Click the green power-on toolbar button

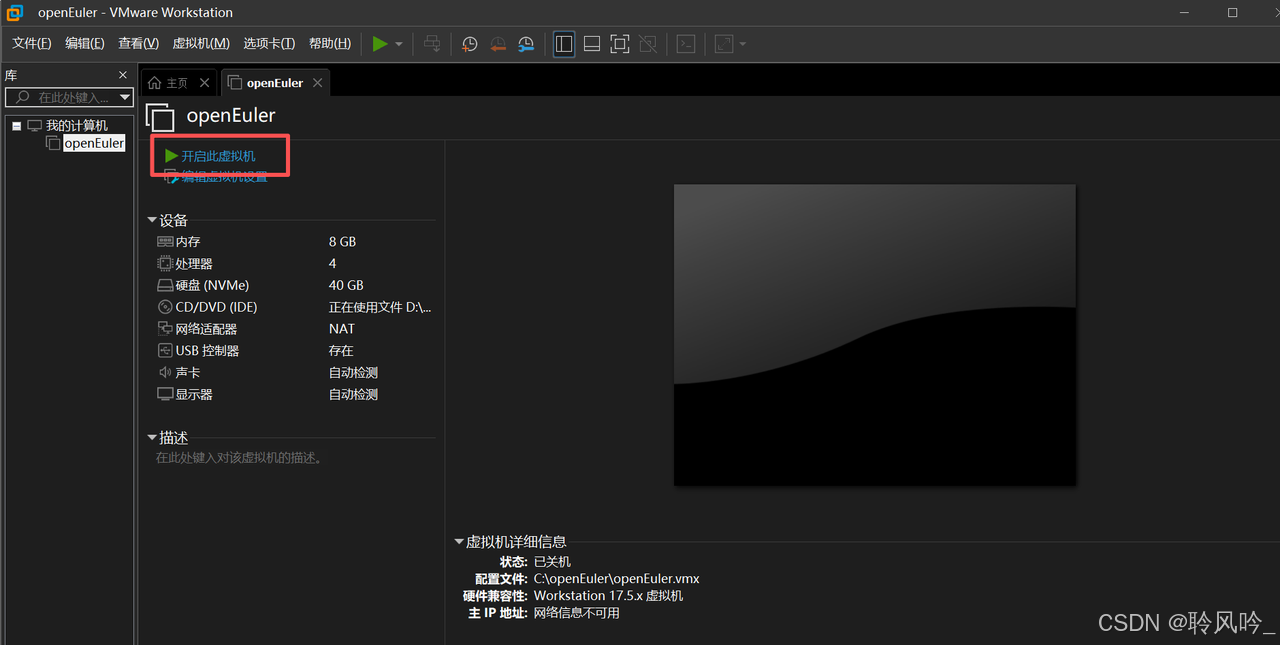click(380, 44)
